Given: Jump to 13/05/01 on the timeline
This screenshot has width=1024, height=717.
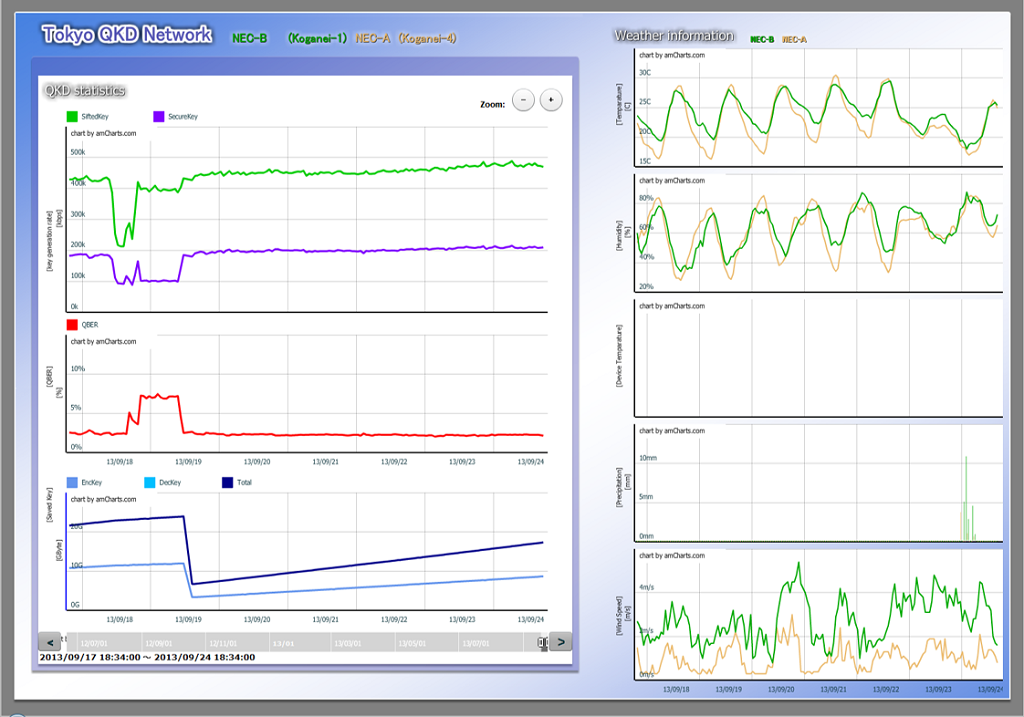Looking at the screenshot, I should (412, 644).
